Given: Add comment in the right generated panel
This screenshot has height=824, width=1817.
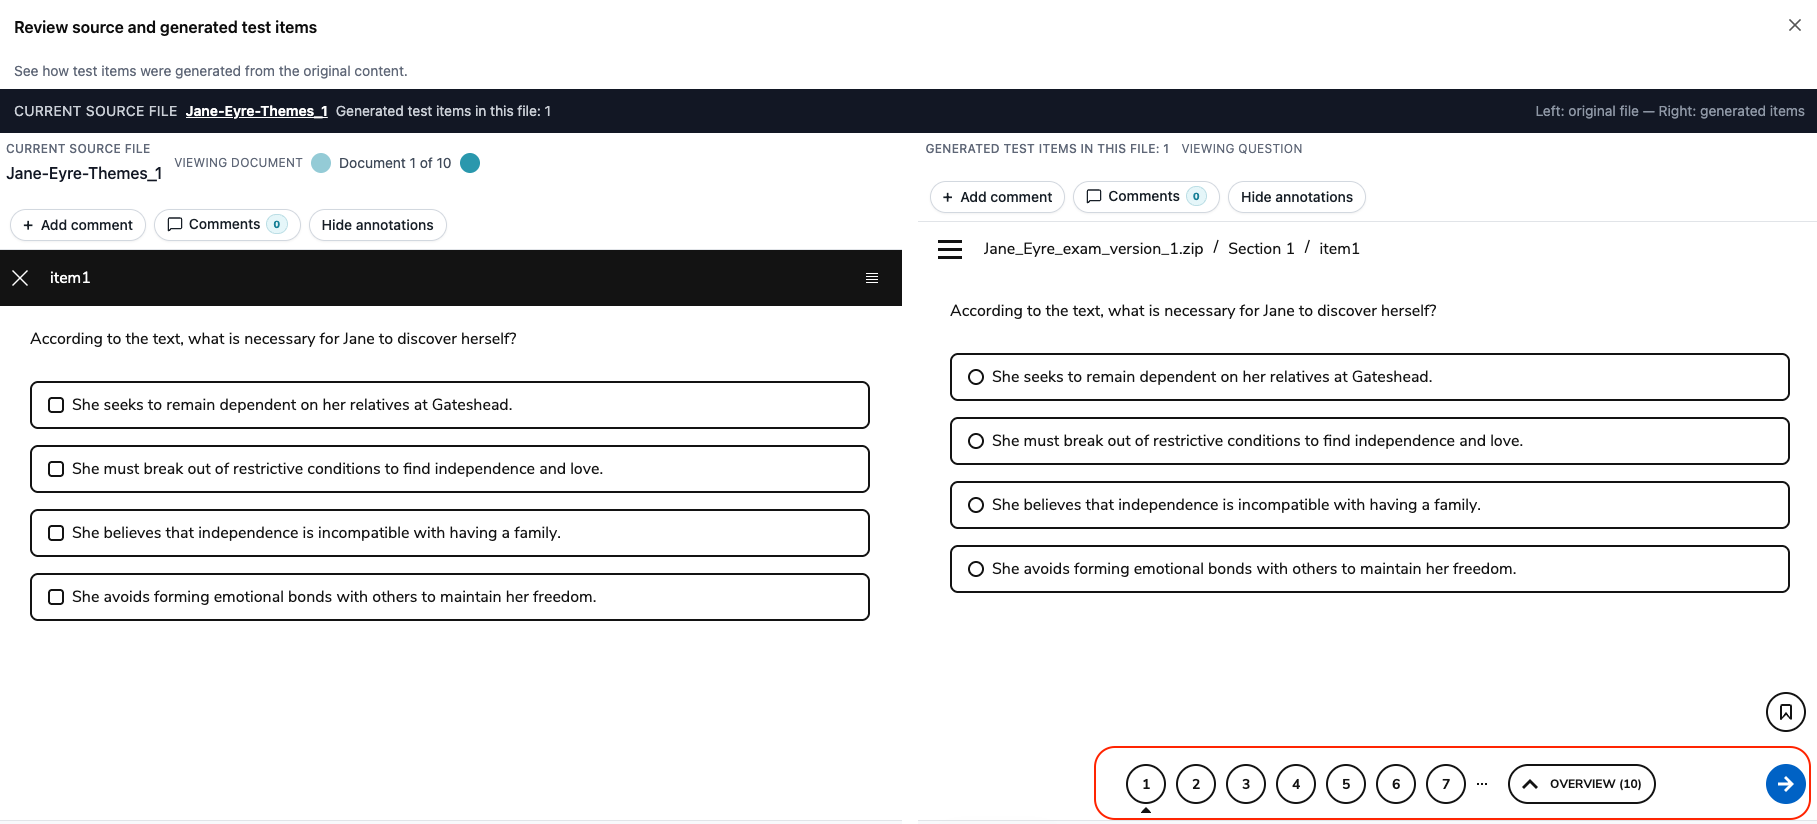Looking at the screenshot, I should (x=997, y=197).
